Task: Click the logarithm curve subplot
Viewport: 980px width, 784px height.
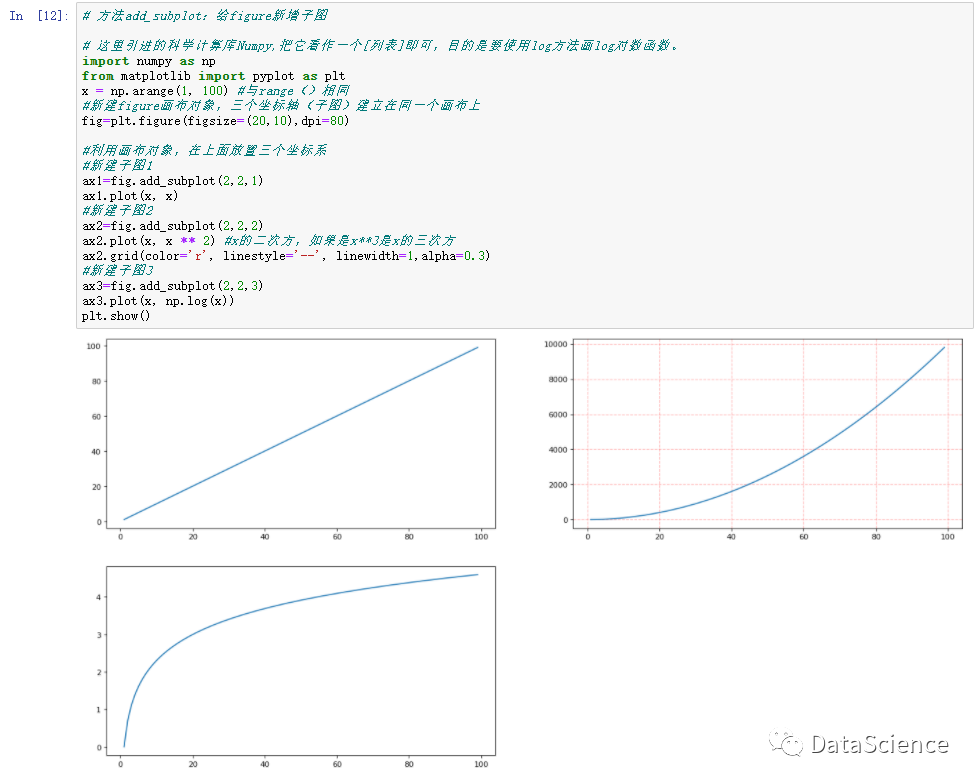Action: pos(301,661)
